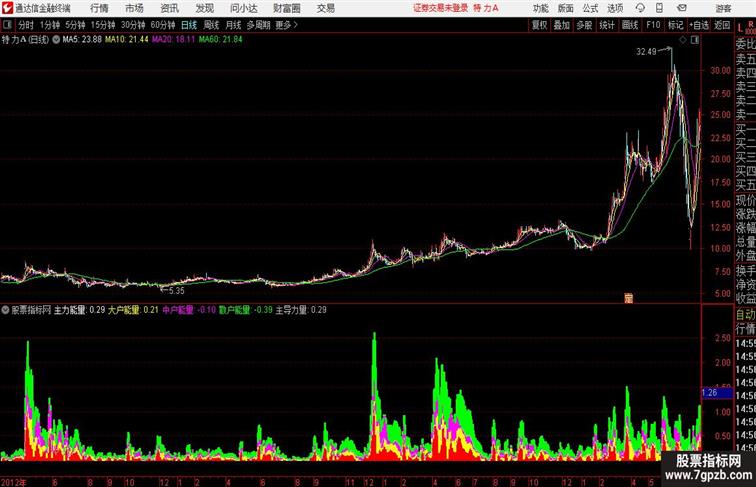Open the 市场 menu
This screenshot has width=756, height=487.
pyautogui.click(x=134, y=8)
